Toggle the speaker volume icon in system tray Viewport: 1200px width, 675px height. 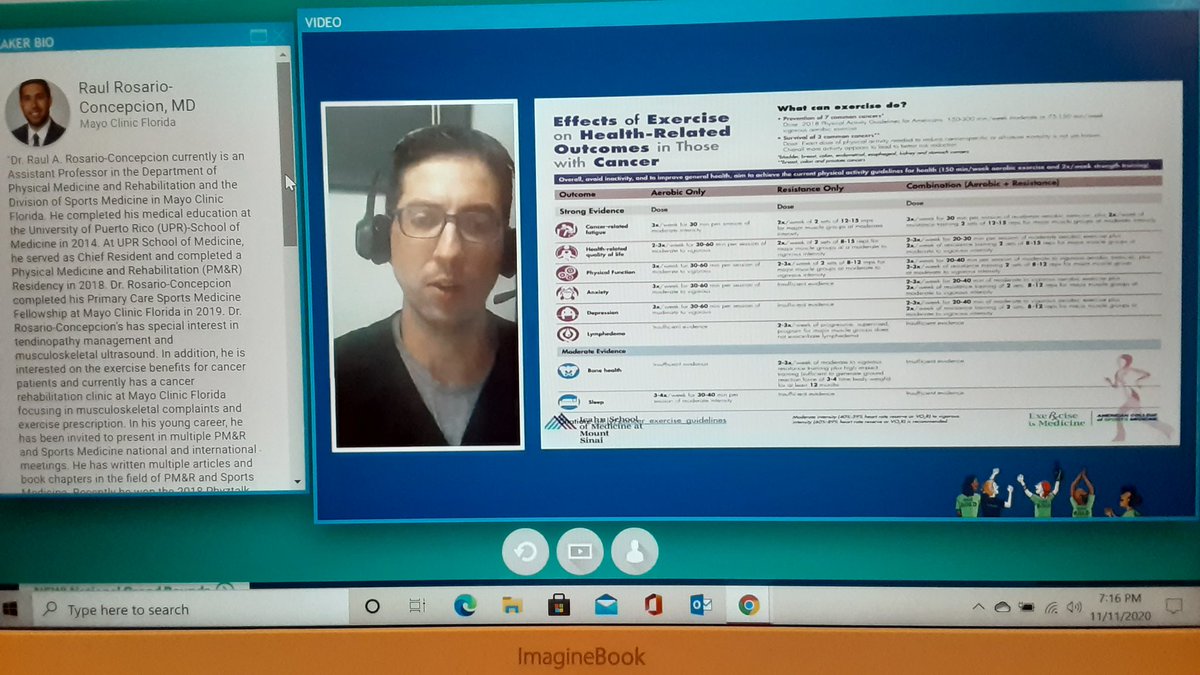pyautogui.click(x=1074, y=607)
